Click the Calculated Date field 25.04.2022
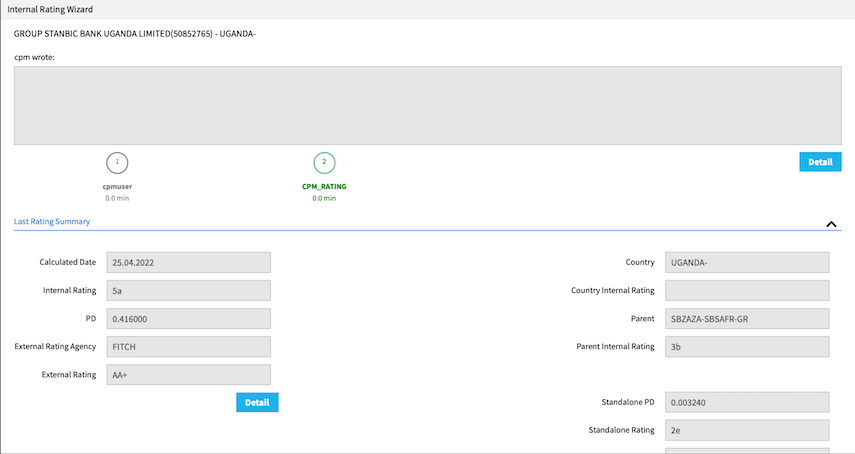The width and height of the screenshot is (855, 454). pos(189,262)
